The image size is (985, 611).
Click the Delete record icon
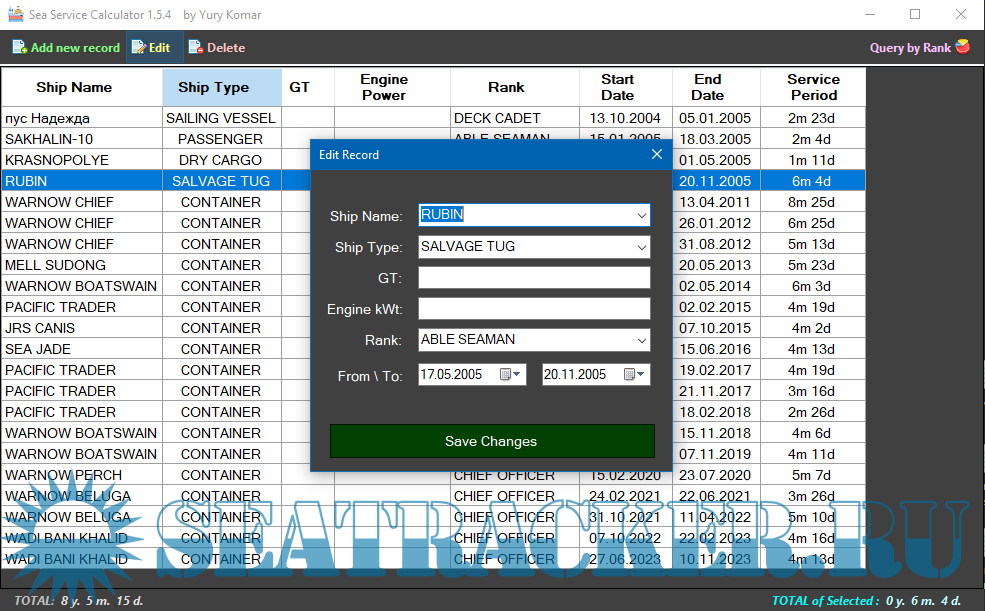tap(195, 47)
